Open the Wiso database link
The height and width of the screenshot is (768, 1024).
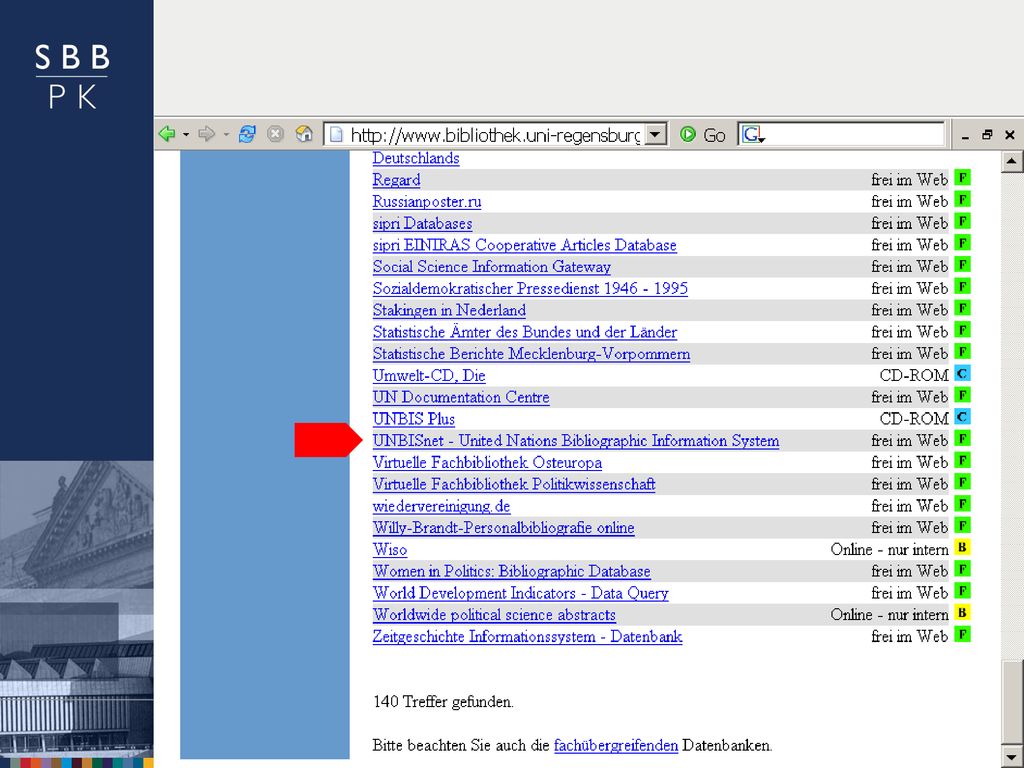click(390, 549)
